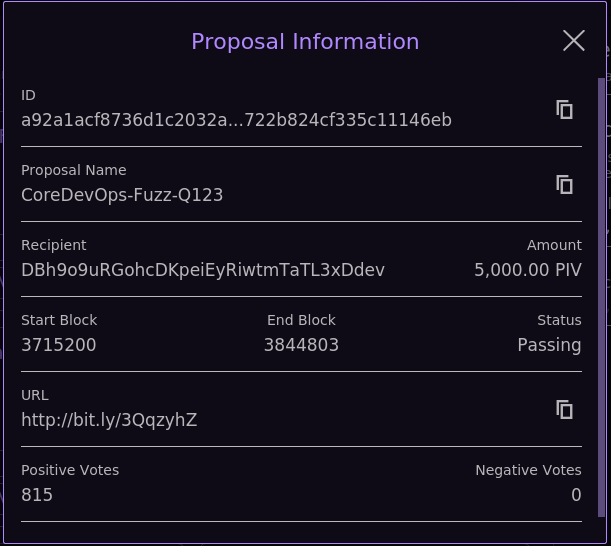Click the CoreDevOps-Fuzz-Q123 proposal name

coord(122,195)
